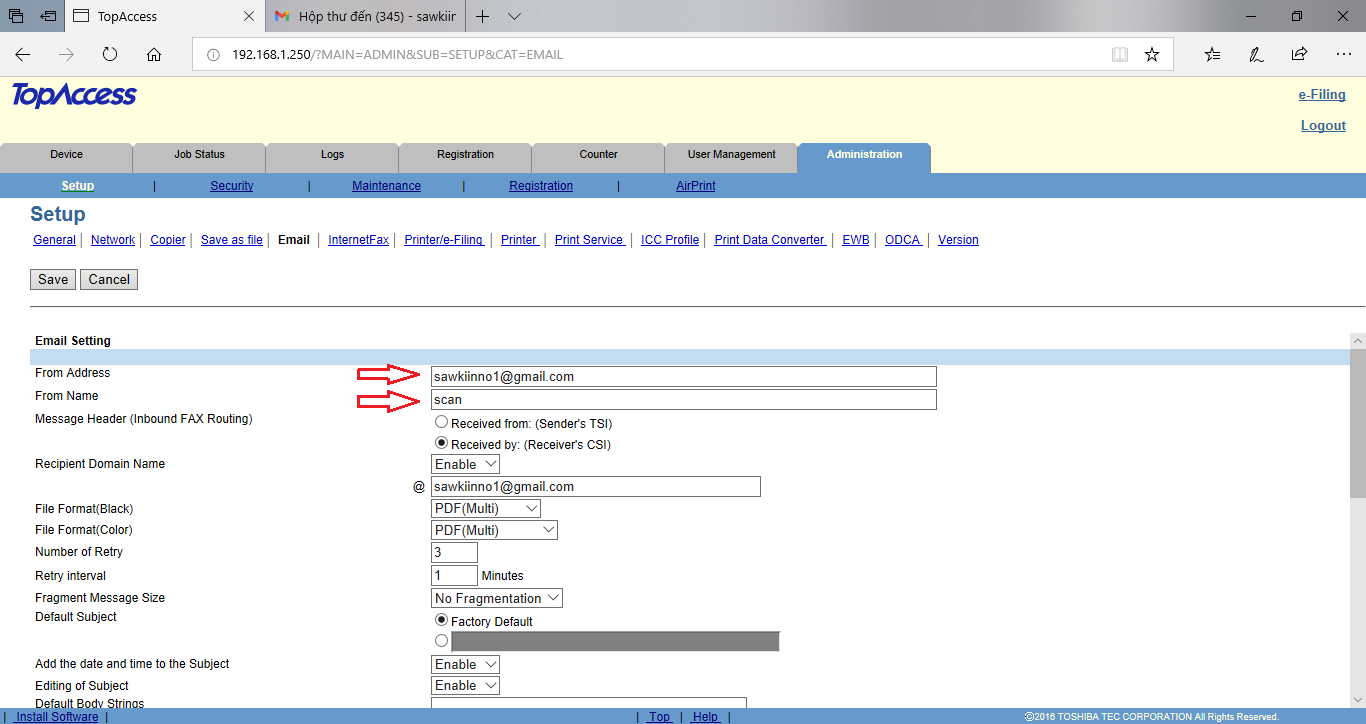Click the Install Software link
1366x724 pixels.
pyautogui.click(x=56, y=717)
